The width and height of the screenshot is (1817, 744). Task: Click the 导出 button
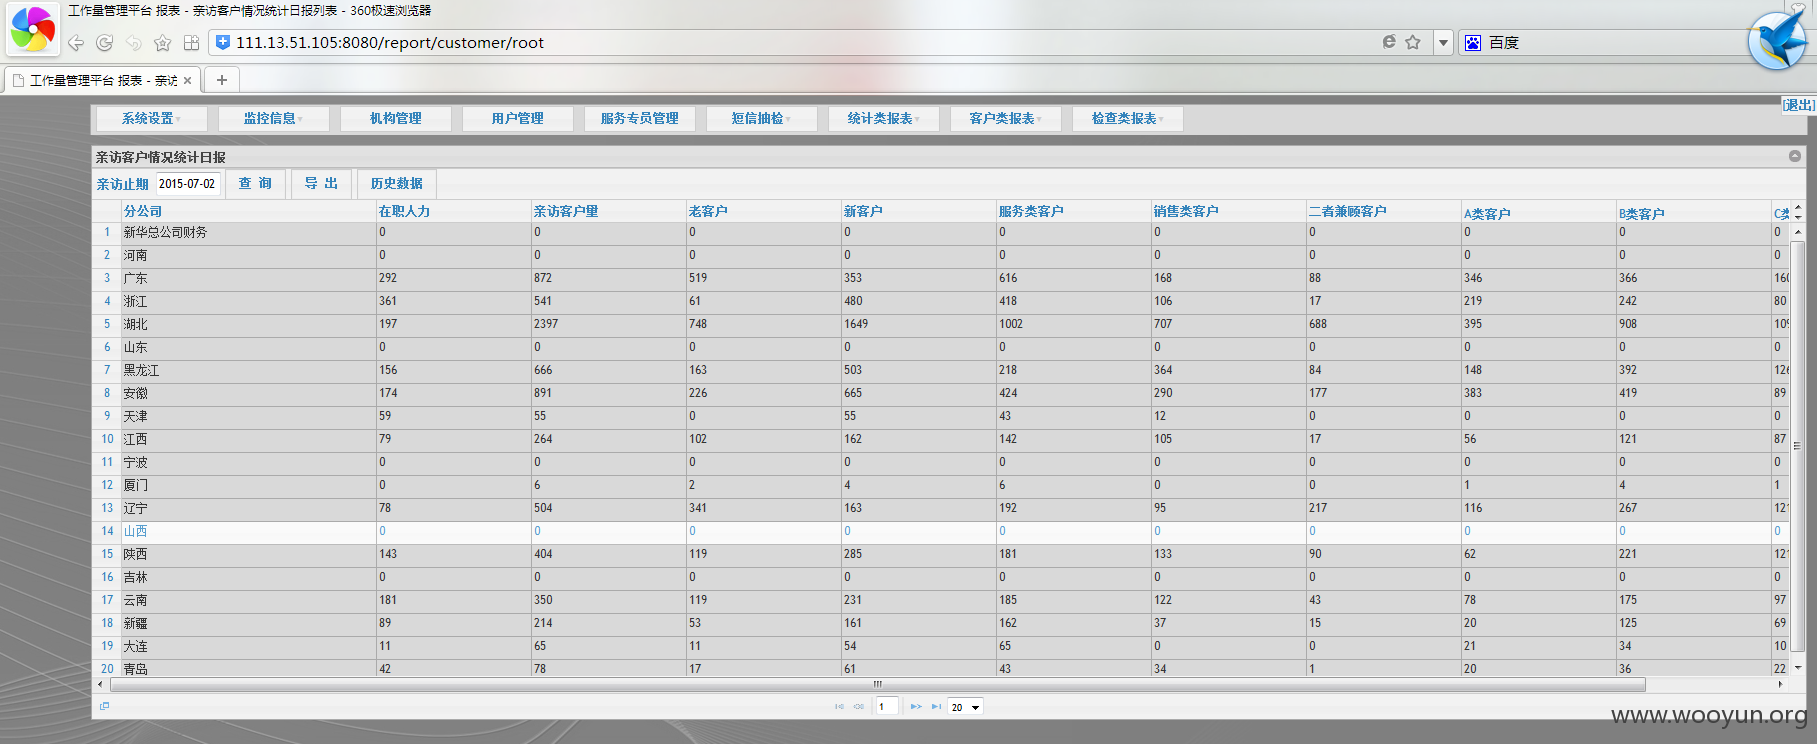pos(321,184)
